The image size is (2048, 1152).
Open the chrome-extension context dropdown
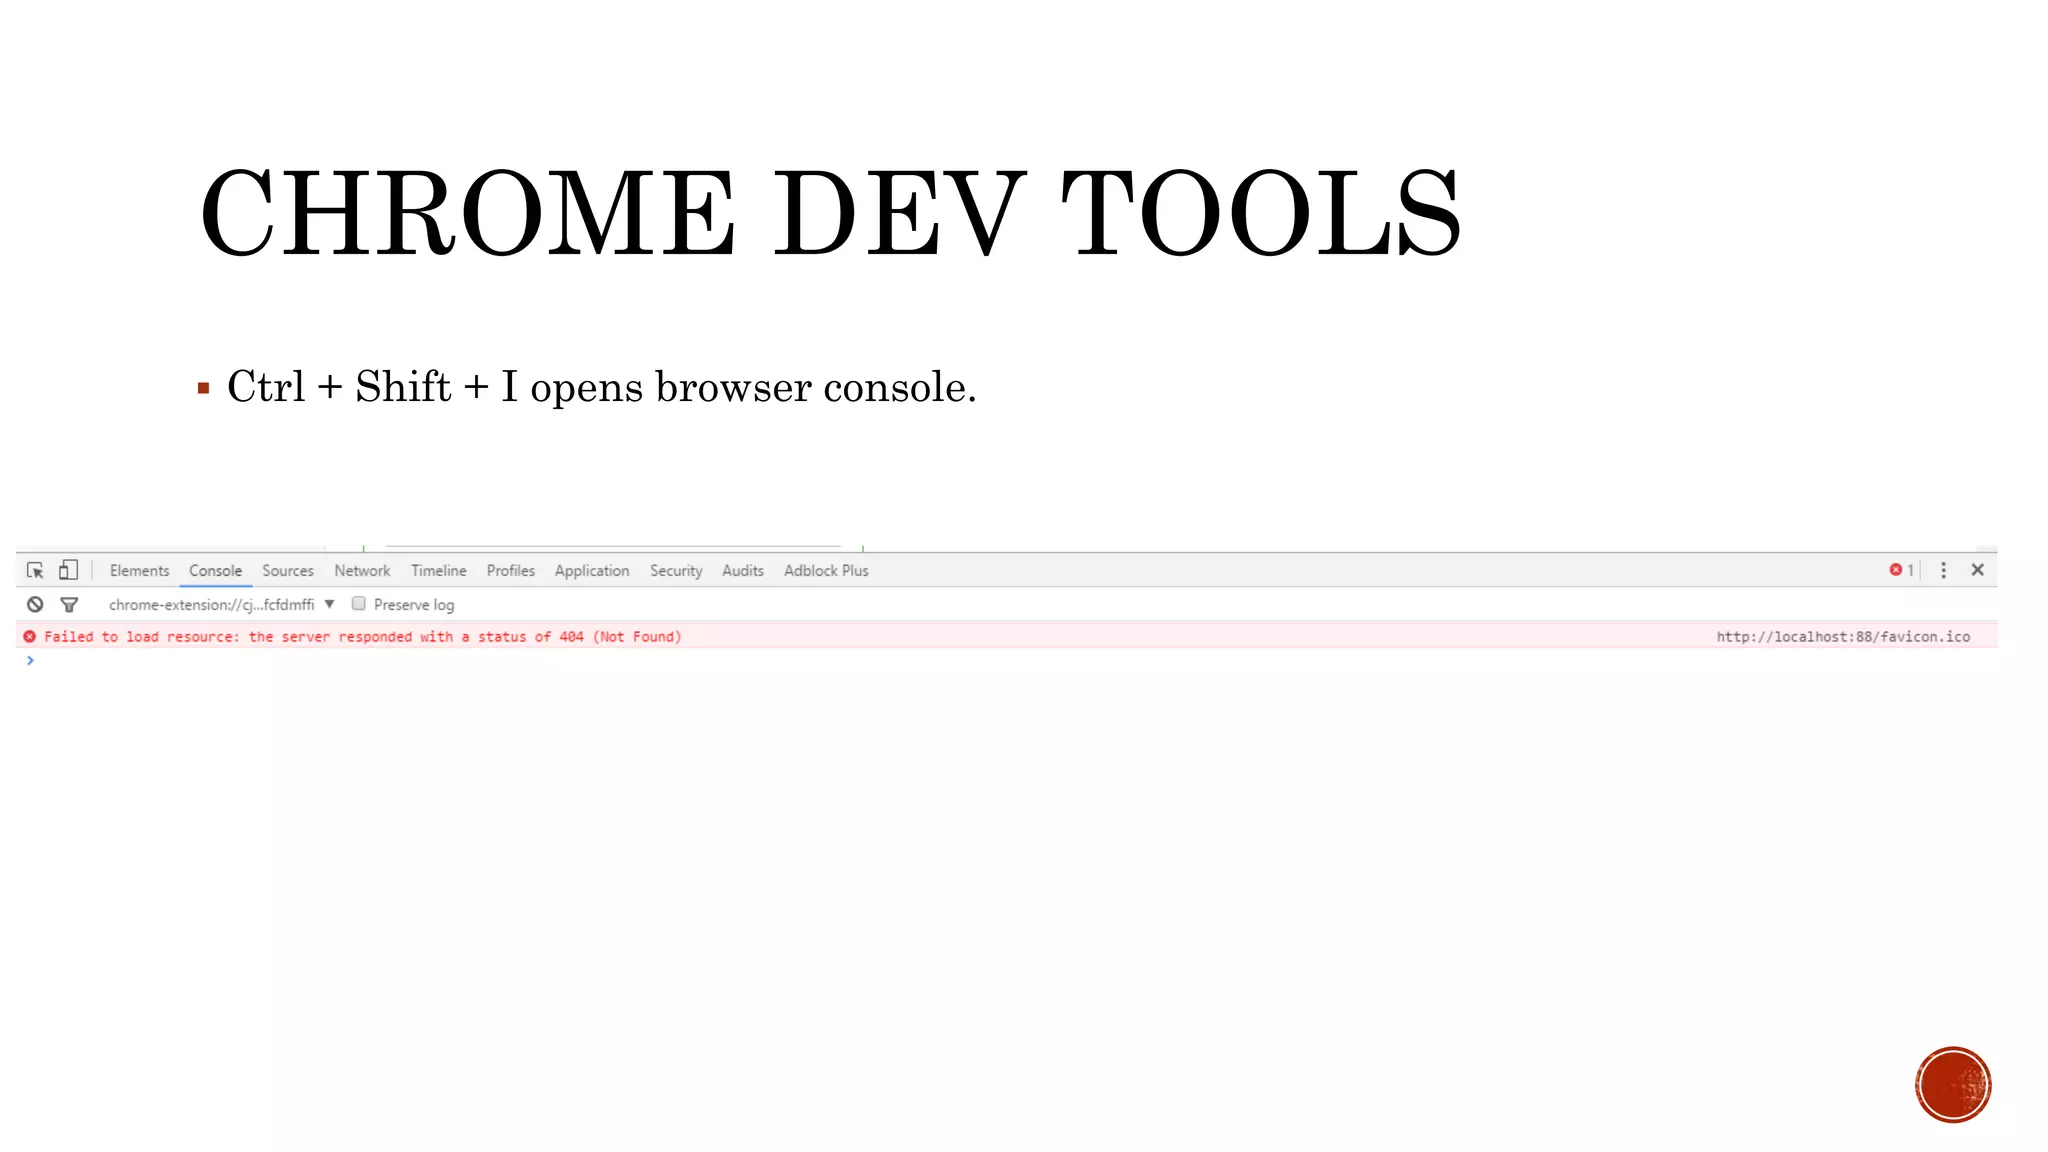point(221,604)
